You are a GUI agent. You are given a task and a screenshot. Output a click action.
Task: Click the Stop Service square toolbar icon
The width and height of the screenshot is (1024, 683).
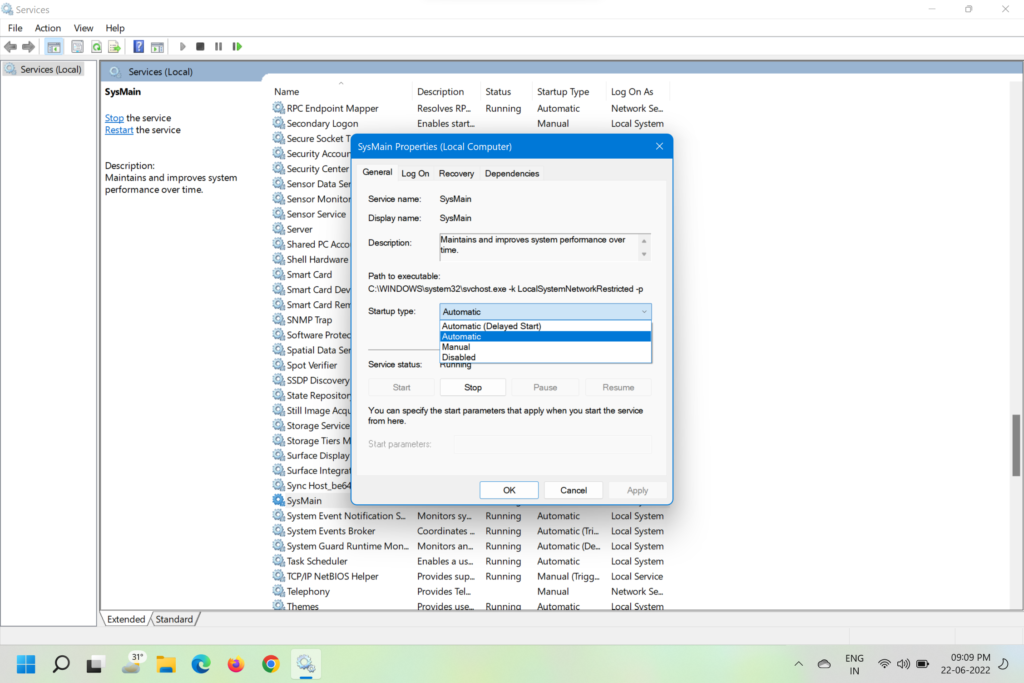click(x=200, y=47)
